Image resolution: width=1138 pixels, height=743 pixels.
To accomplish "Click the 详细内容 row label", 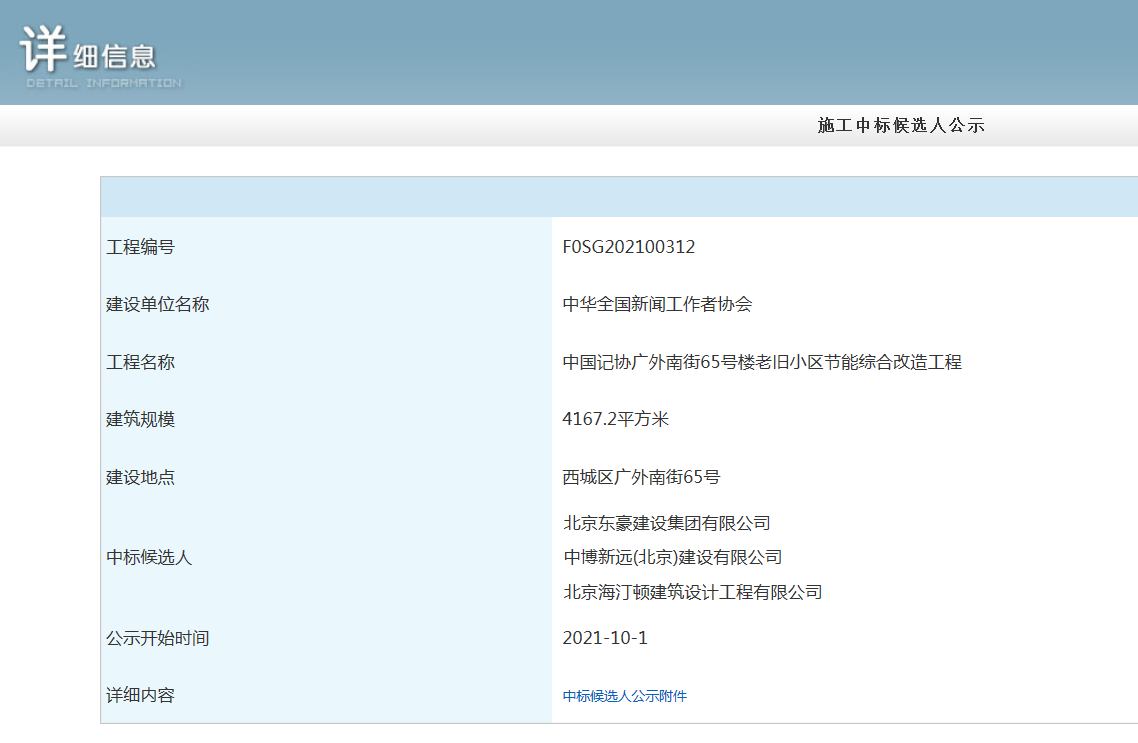I will coord(141,695).
